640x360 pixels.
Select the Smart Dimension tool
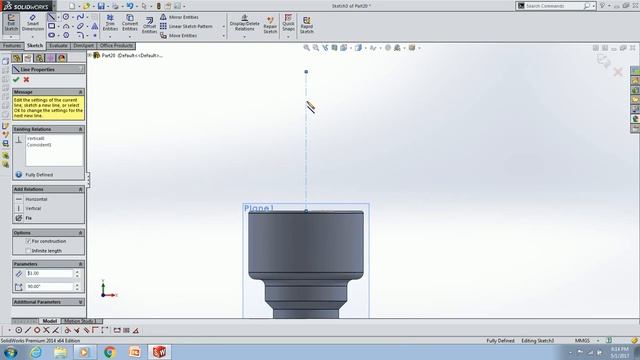point(33,23)
